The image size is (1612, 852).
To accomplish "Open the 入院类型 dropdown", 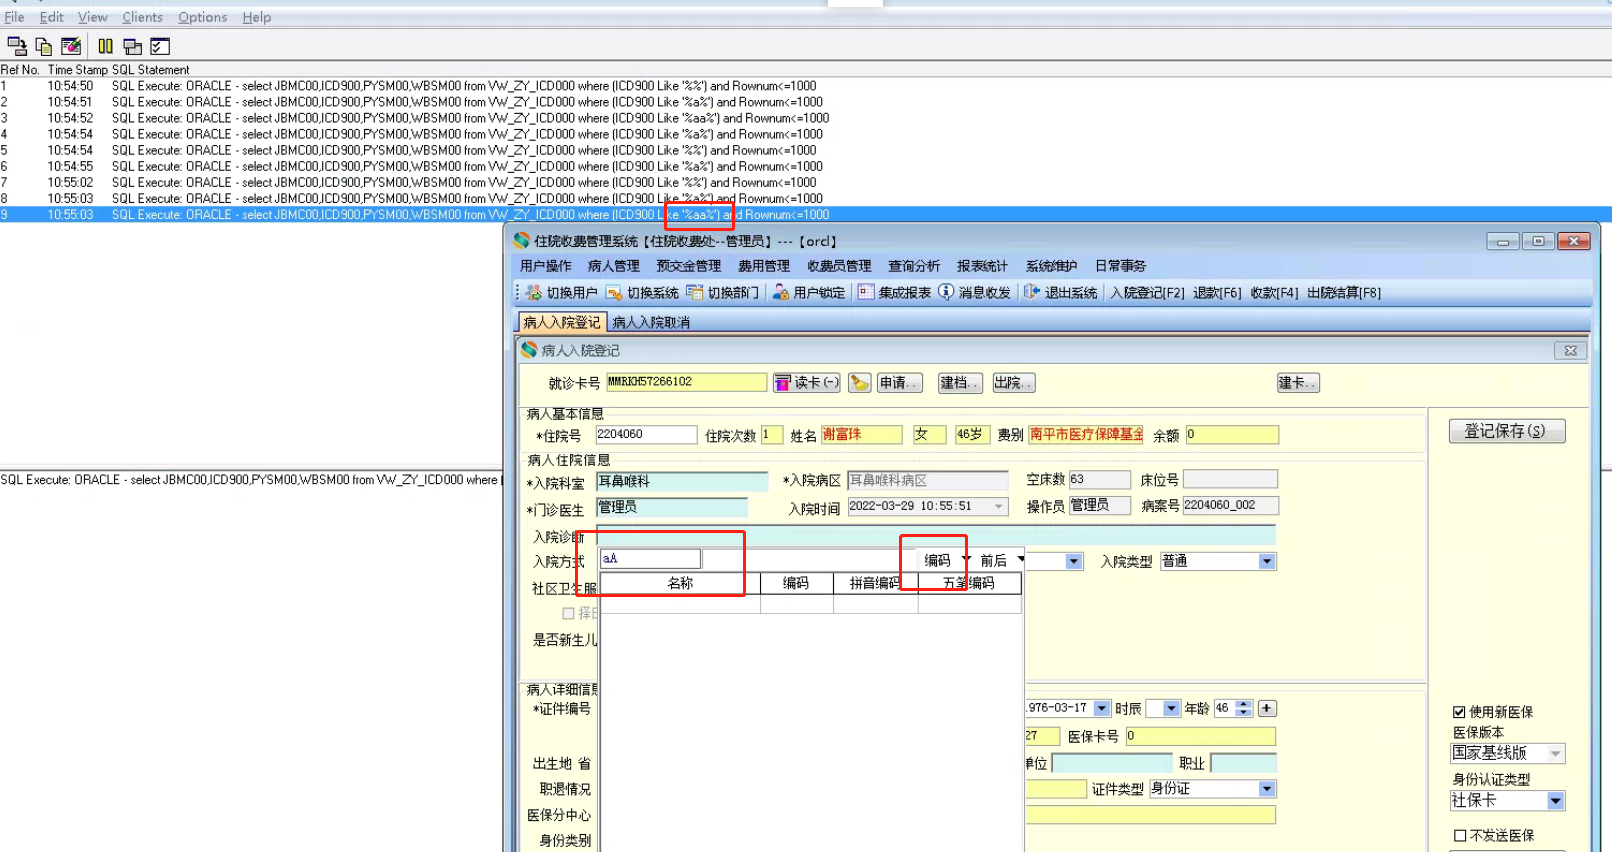I will click(1267, 562).
